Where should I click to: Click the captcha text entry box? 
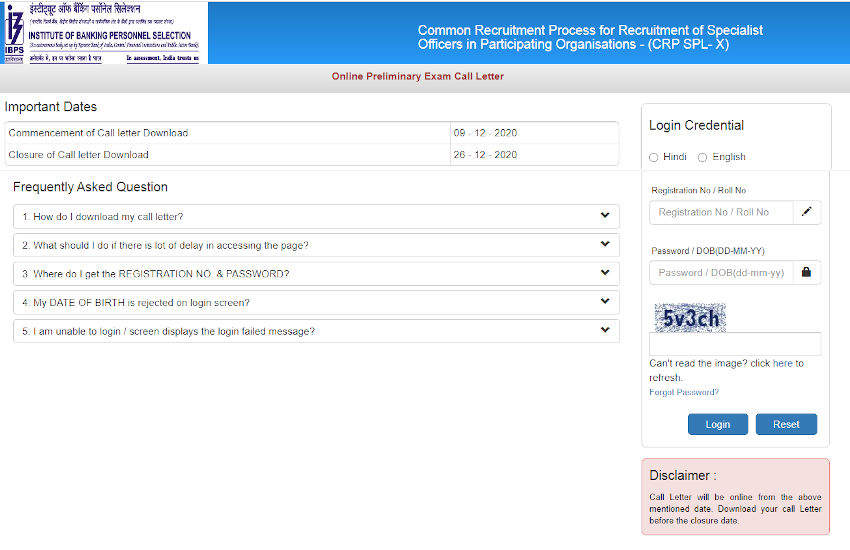coord(735,344)
